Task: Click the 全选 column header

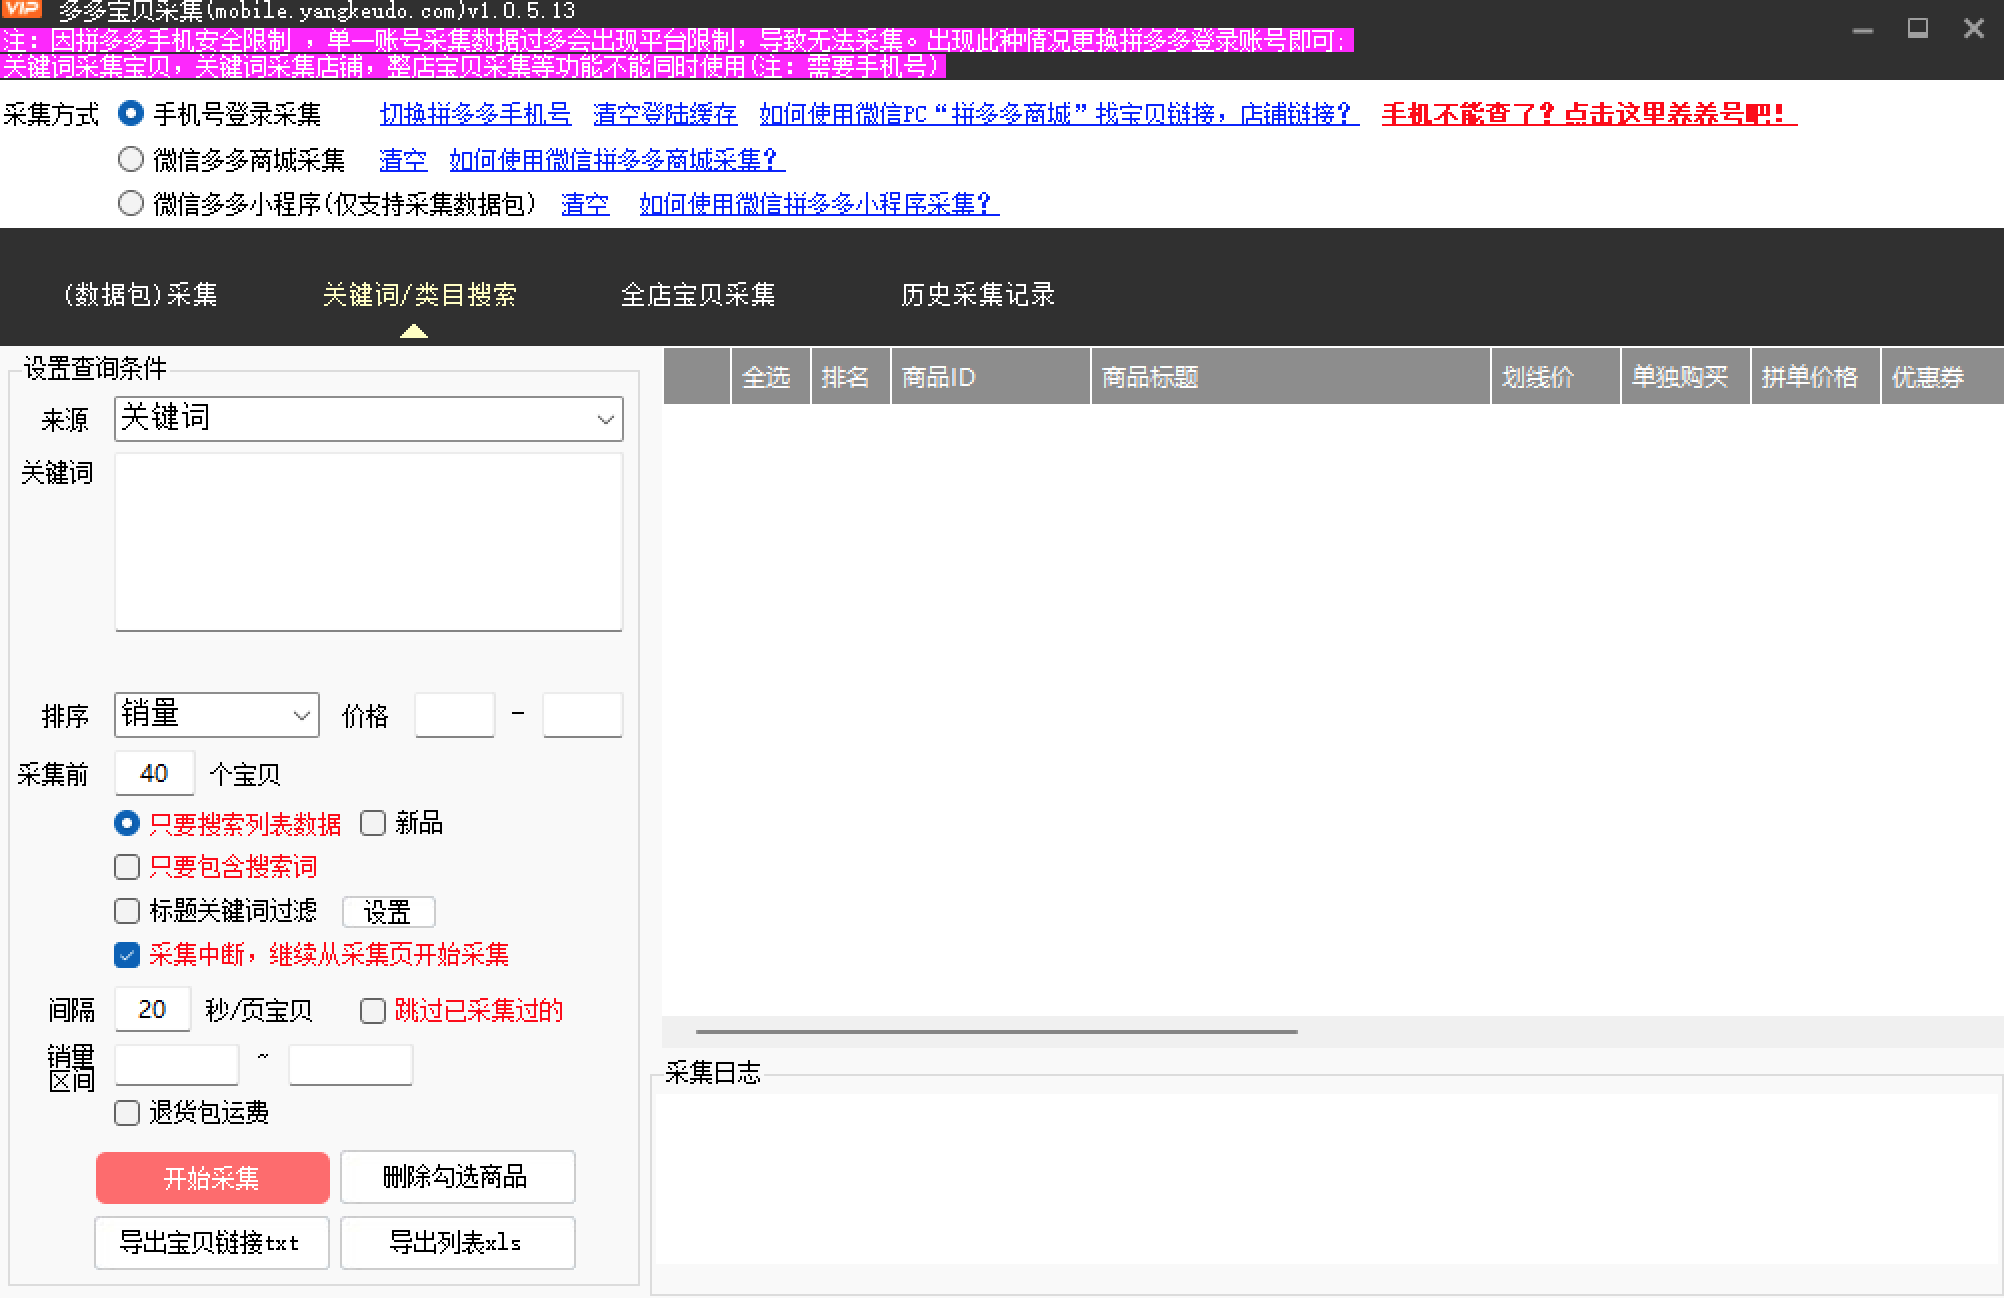Action: tap(771, 377)
